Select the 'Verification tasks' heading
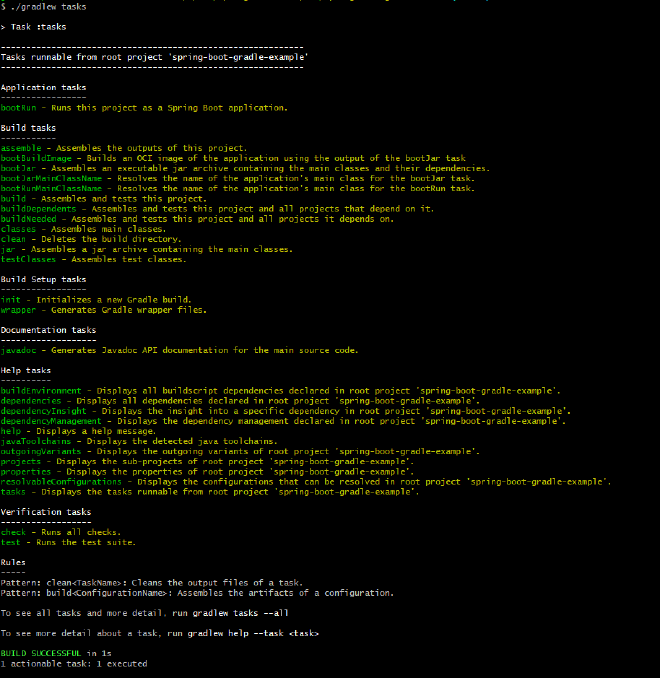This screenshot has width=660, height=678. [46, 512]
